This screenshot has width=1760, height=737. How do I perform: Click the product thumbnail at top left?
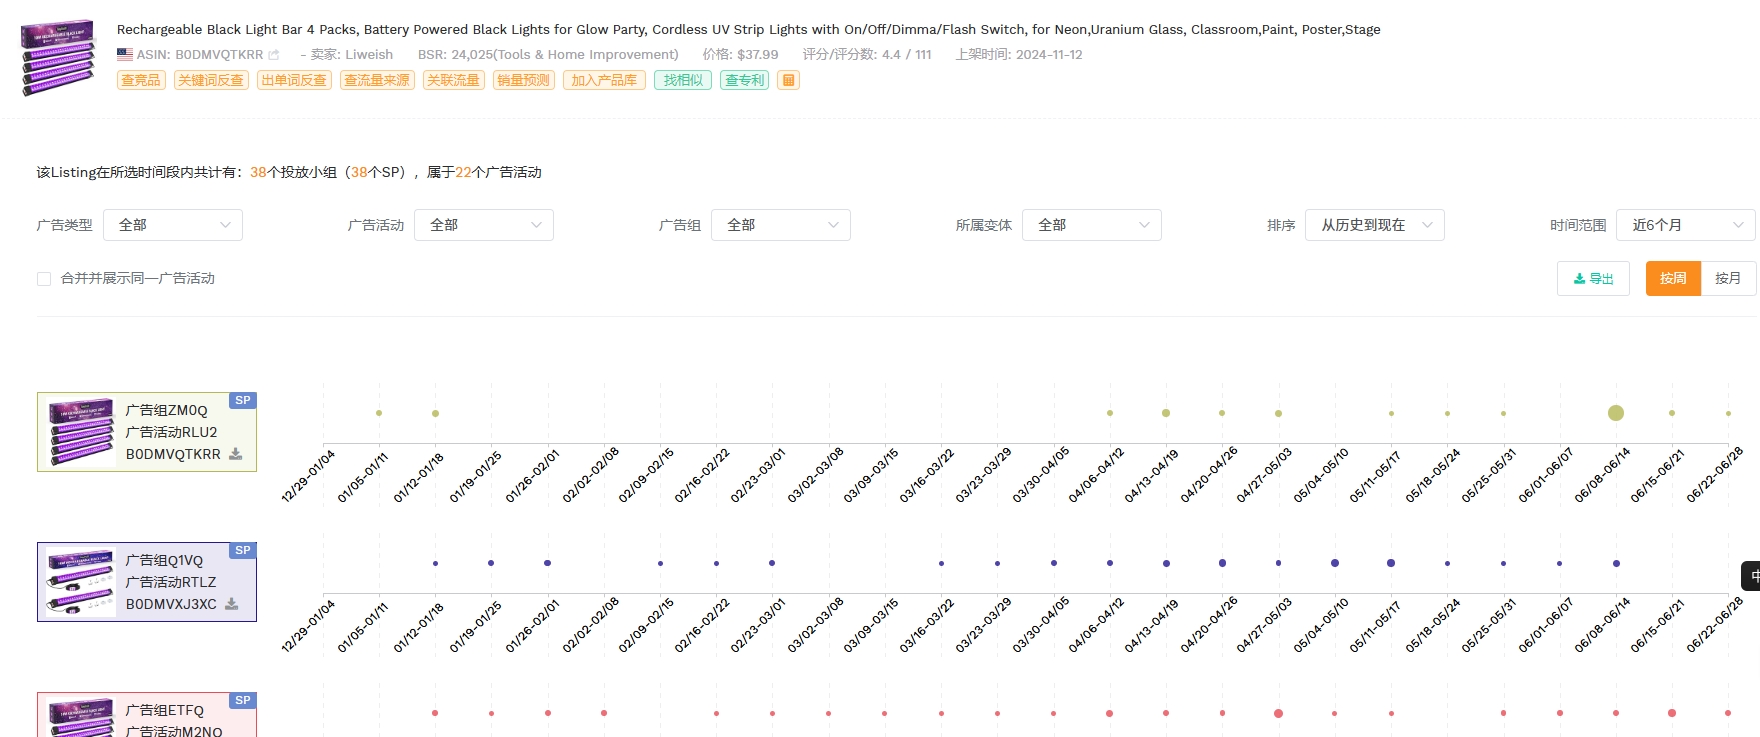coord(58,56)
